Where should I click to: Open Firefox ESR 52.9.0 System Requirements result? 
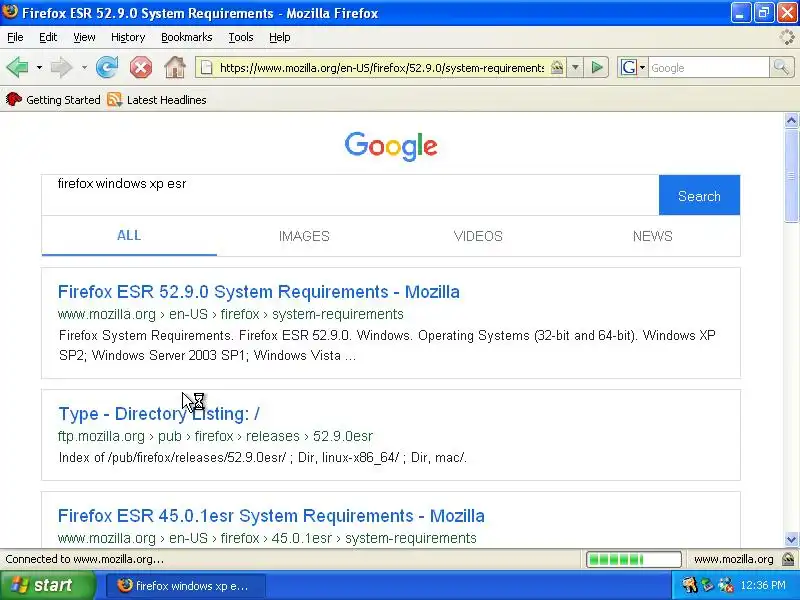259,292
